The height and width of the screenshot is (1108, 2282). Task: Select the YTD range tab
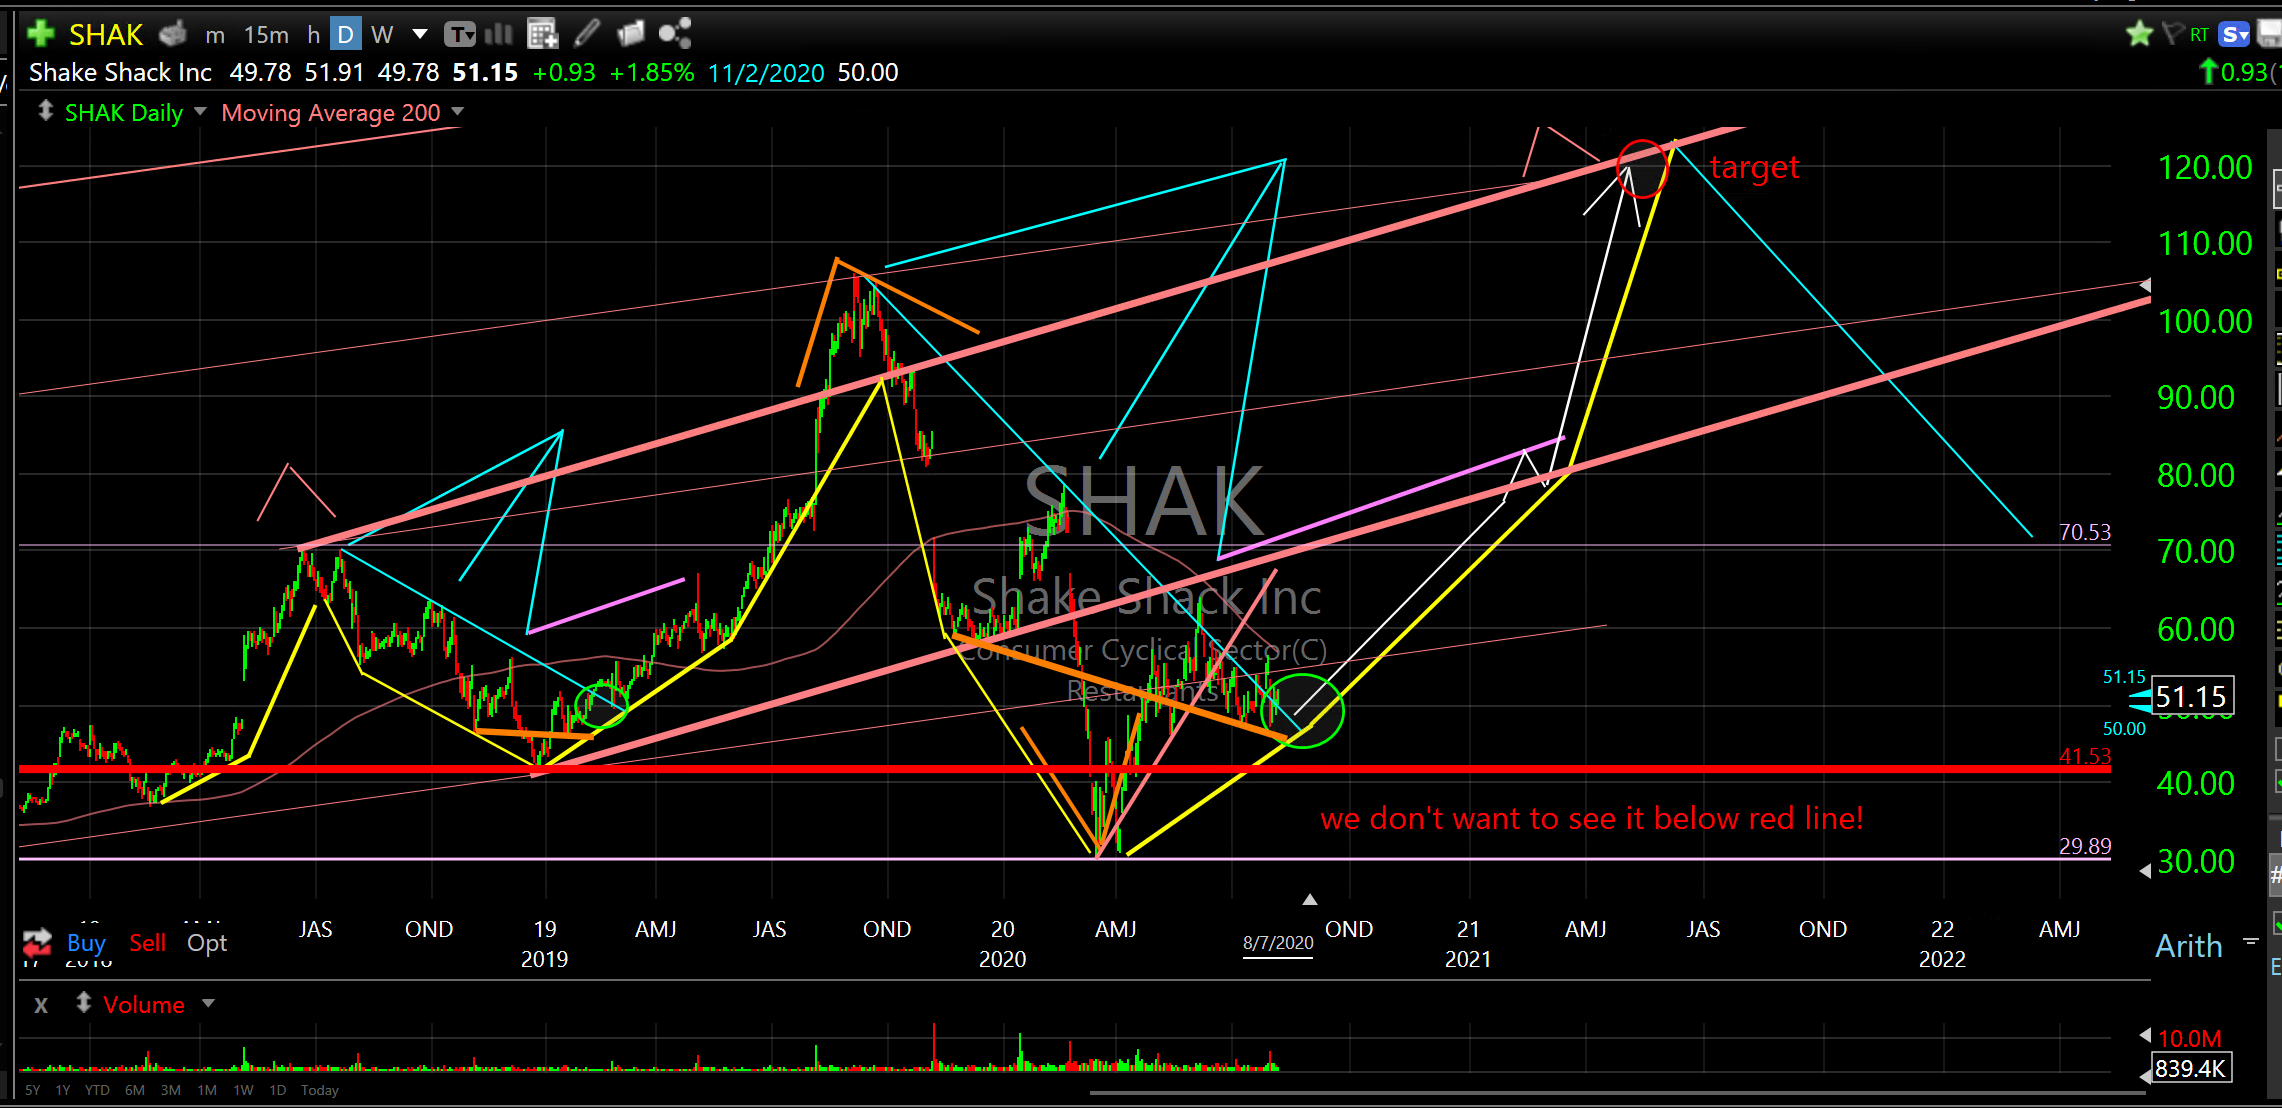[x=97, y=1090]
